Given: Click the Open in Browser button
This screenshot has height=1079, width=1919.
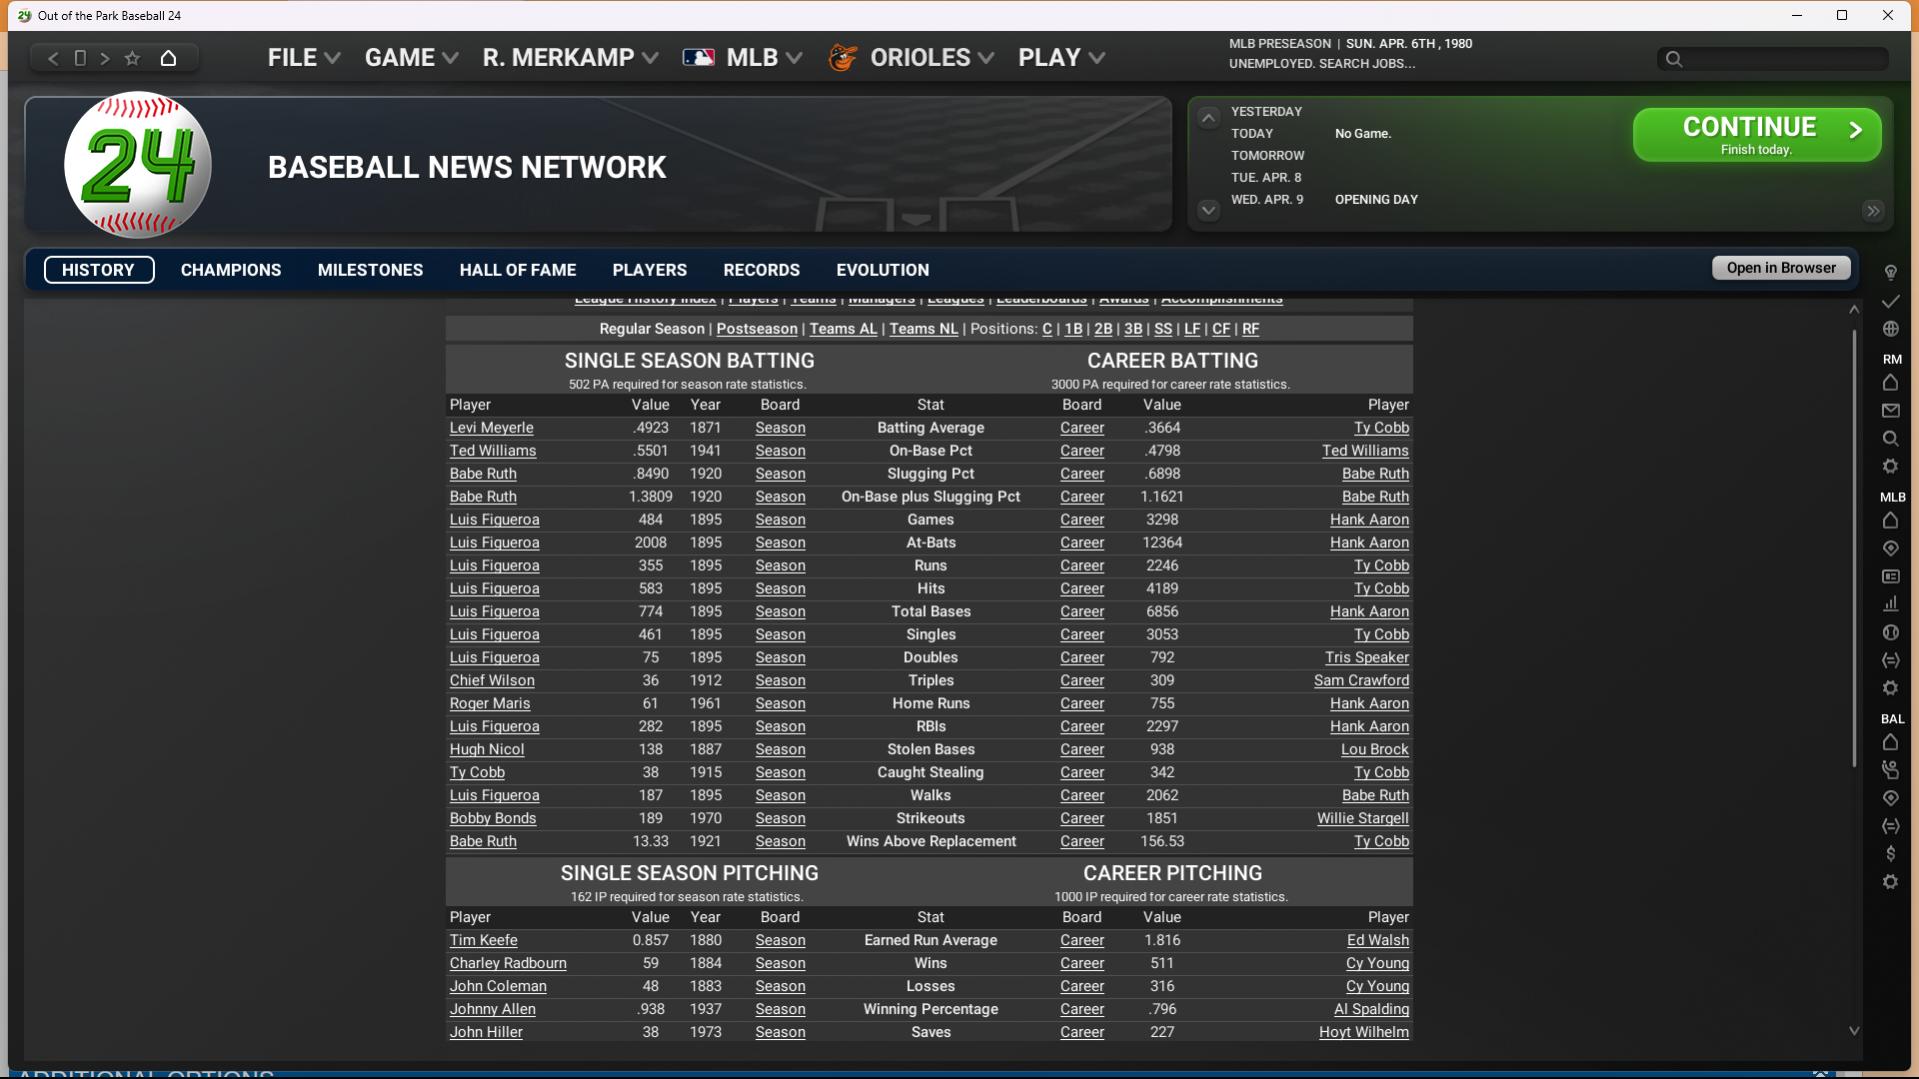Looking at the screenshot, I should tap(1780, 268).
